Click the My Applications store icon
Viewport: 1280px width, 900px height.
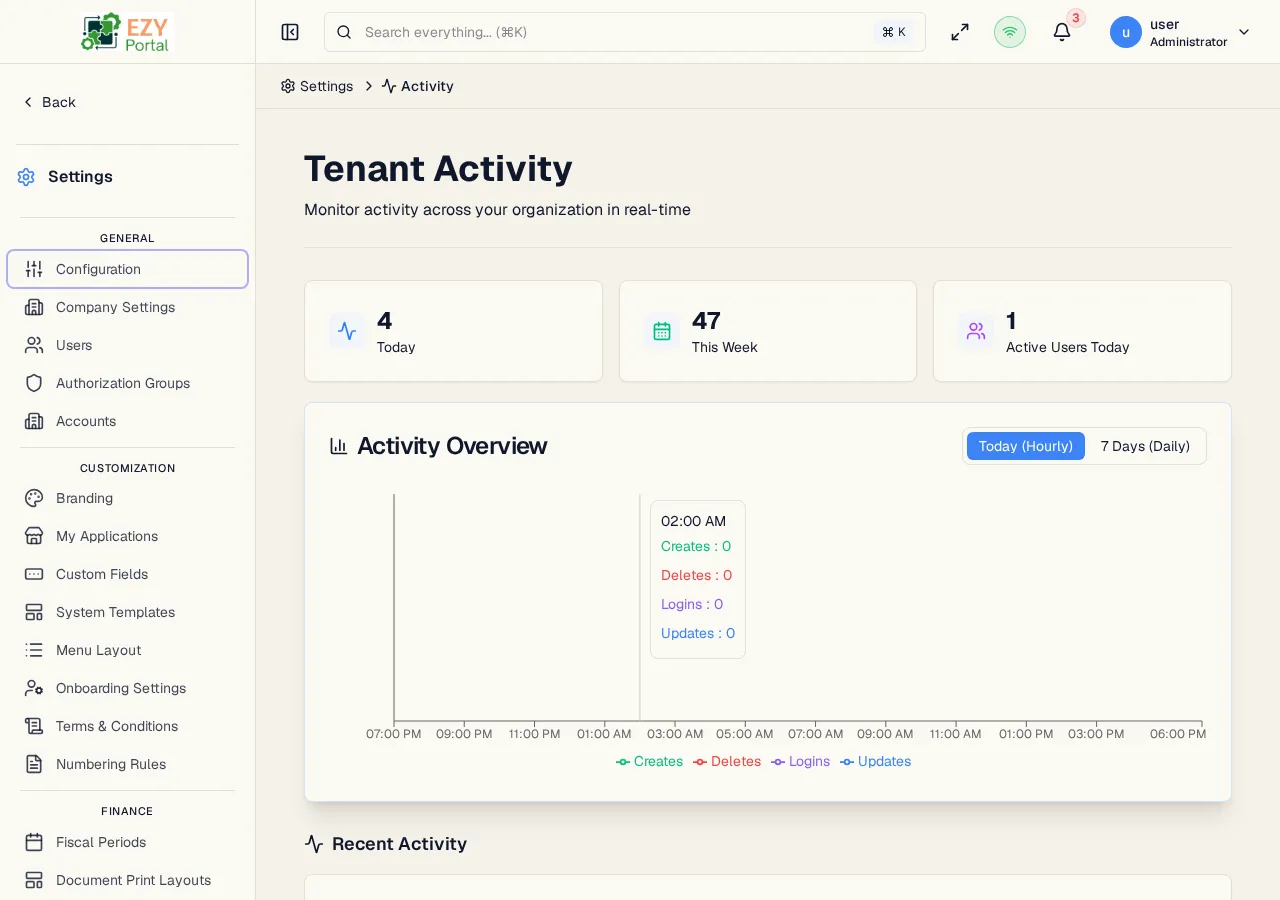(34, 536)
